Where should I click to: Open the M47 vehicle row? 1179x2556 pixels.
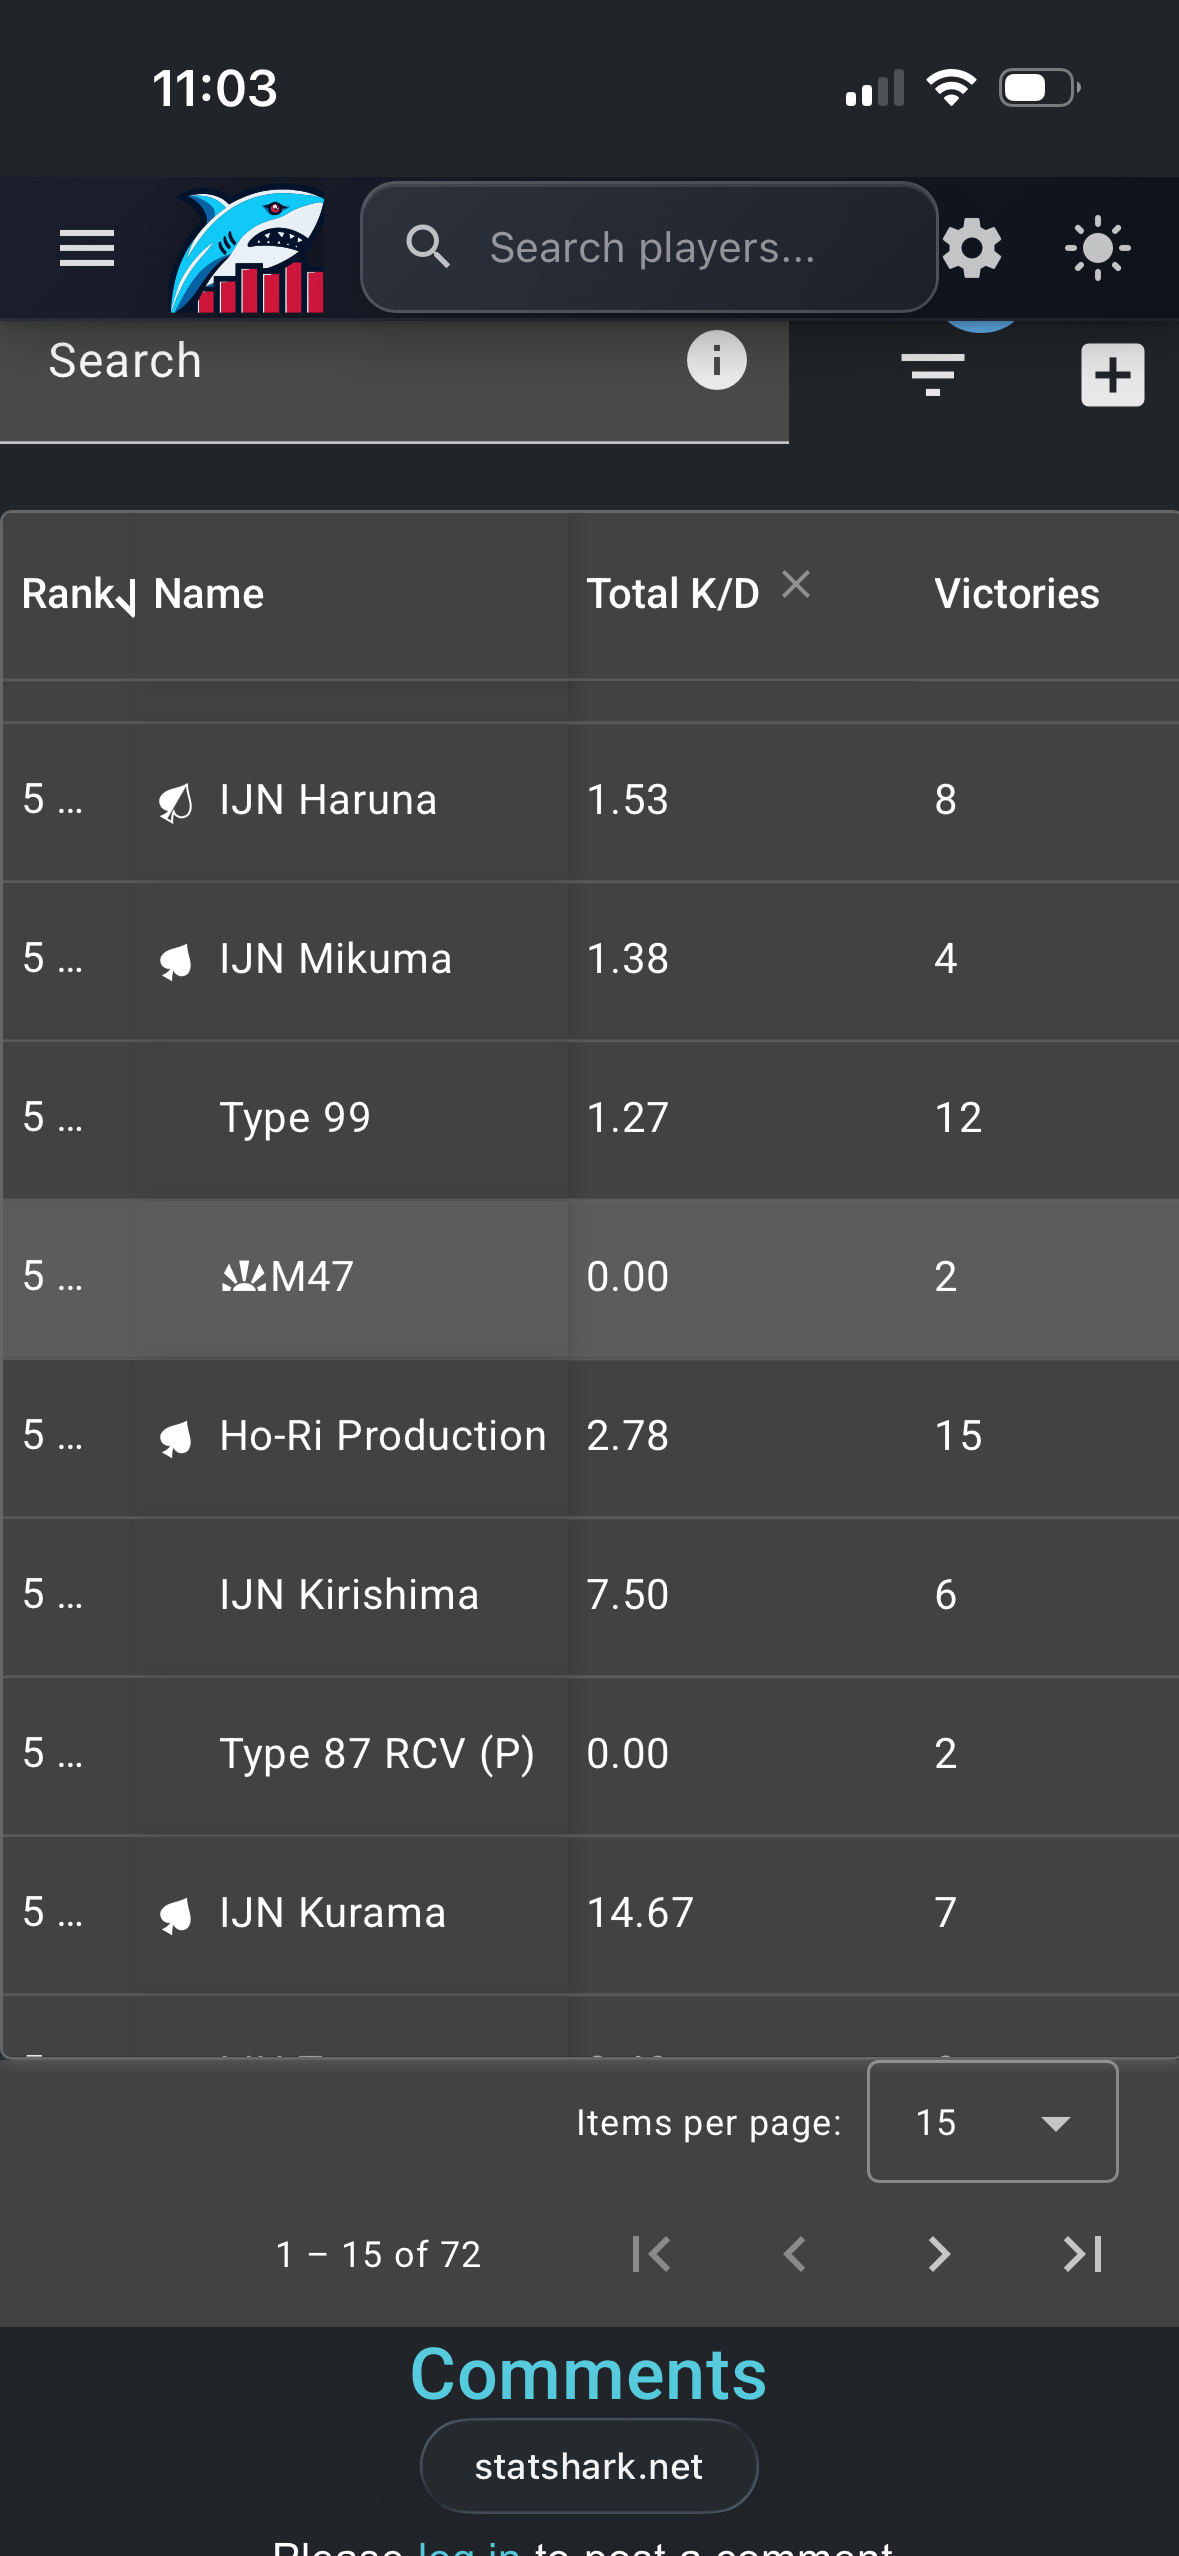click(590, 1277)
